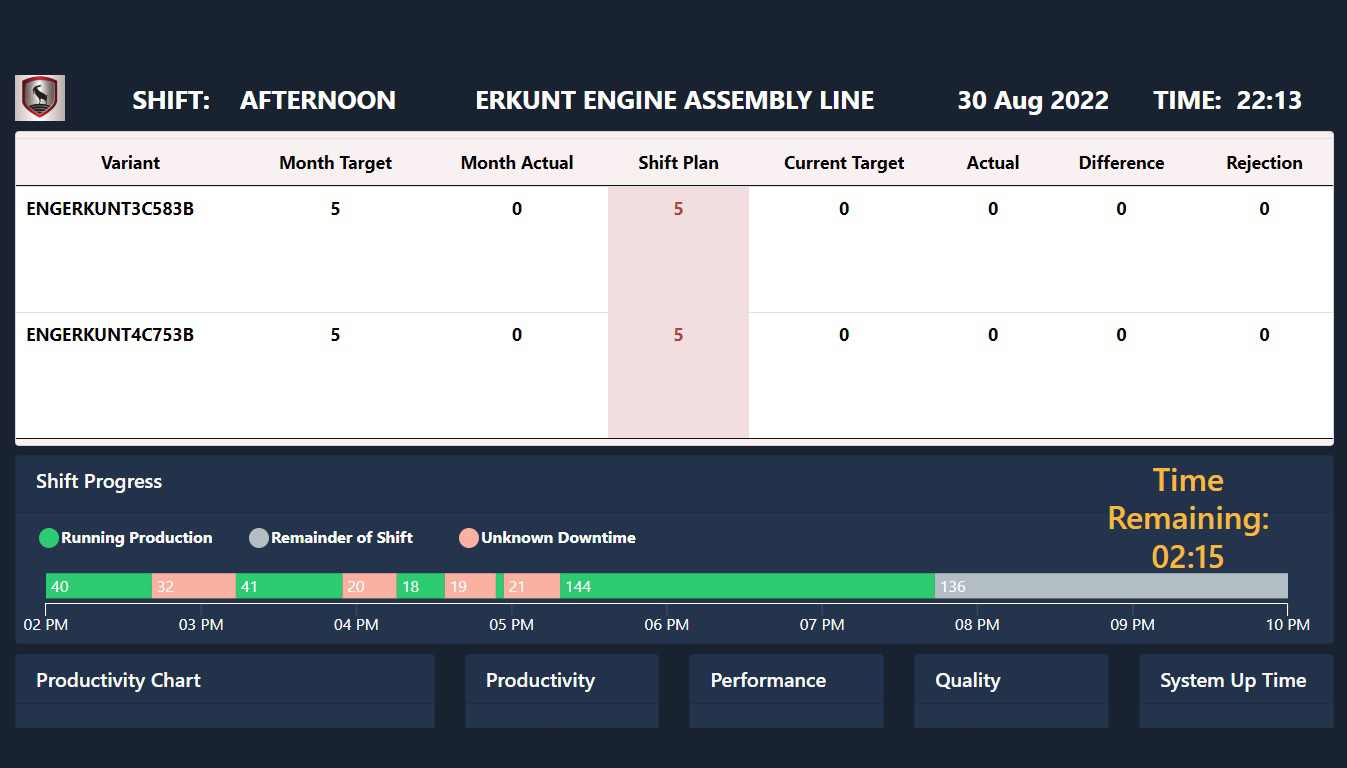
Task: Click the 08 PM timeline label
Action: [x=977, y=625]
